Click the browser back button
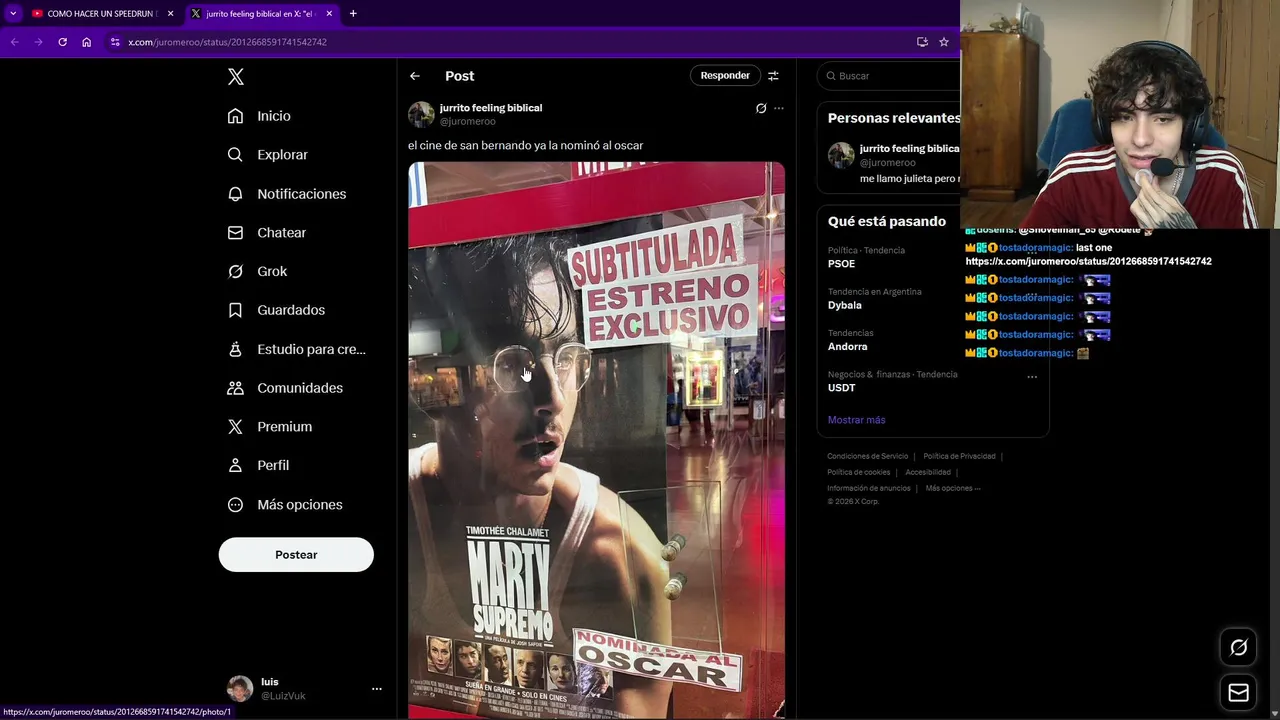The width and height of the screenshot is (1280, 720). tap(14, 42)
